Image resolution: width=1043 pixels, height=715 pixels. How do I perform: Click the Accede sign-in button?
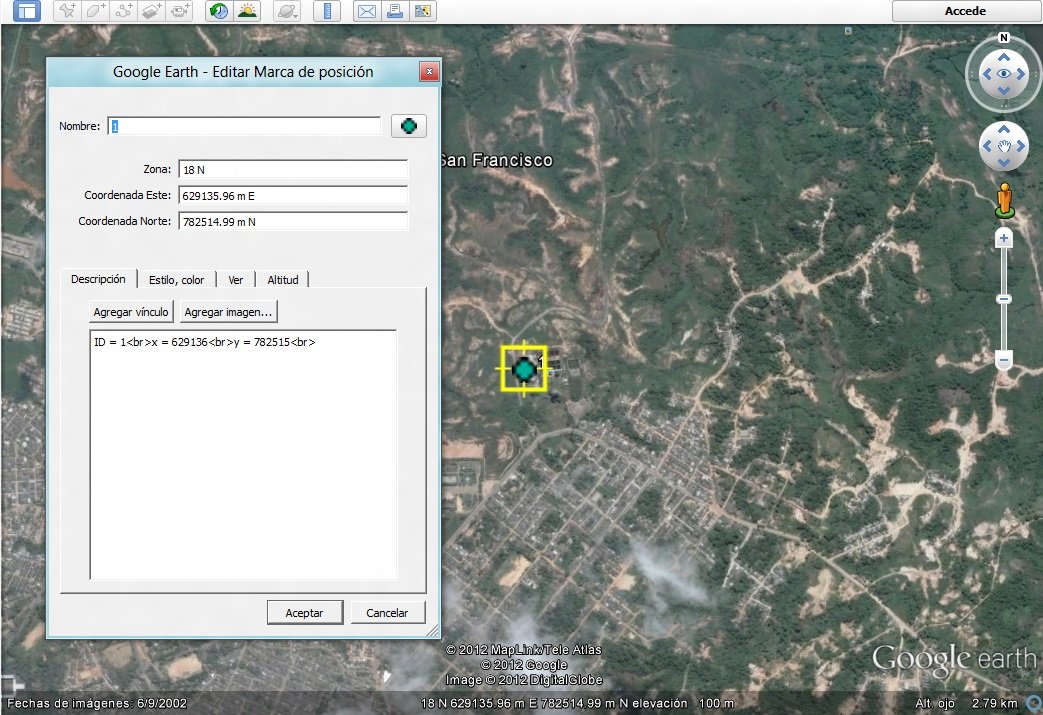tap(967, 11)
